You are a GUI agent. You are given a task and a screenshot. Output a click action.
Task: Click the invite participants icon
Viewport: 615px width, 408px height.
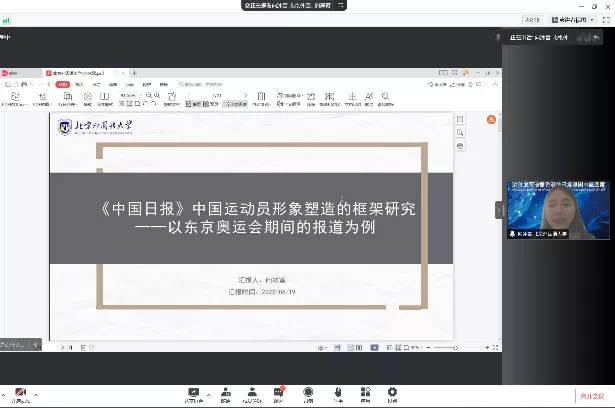coord(225,393)
